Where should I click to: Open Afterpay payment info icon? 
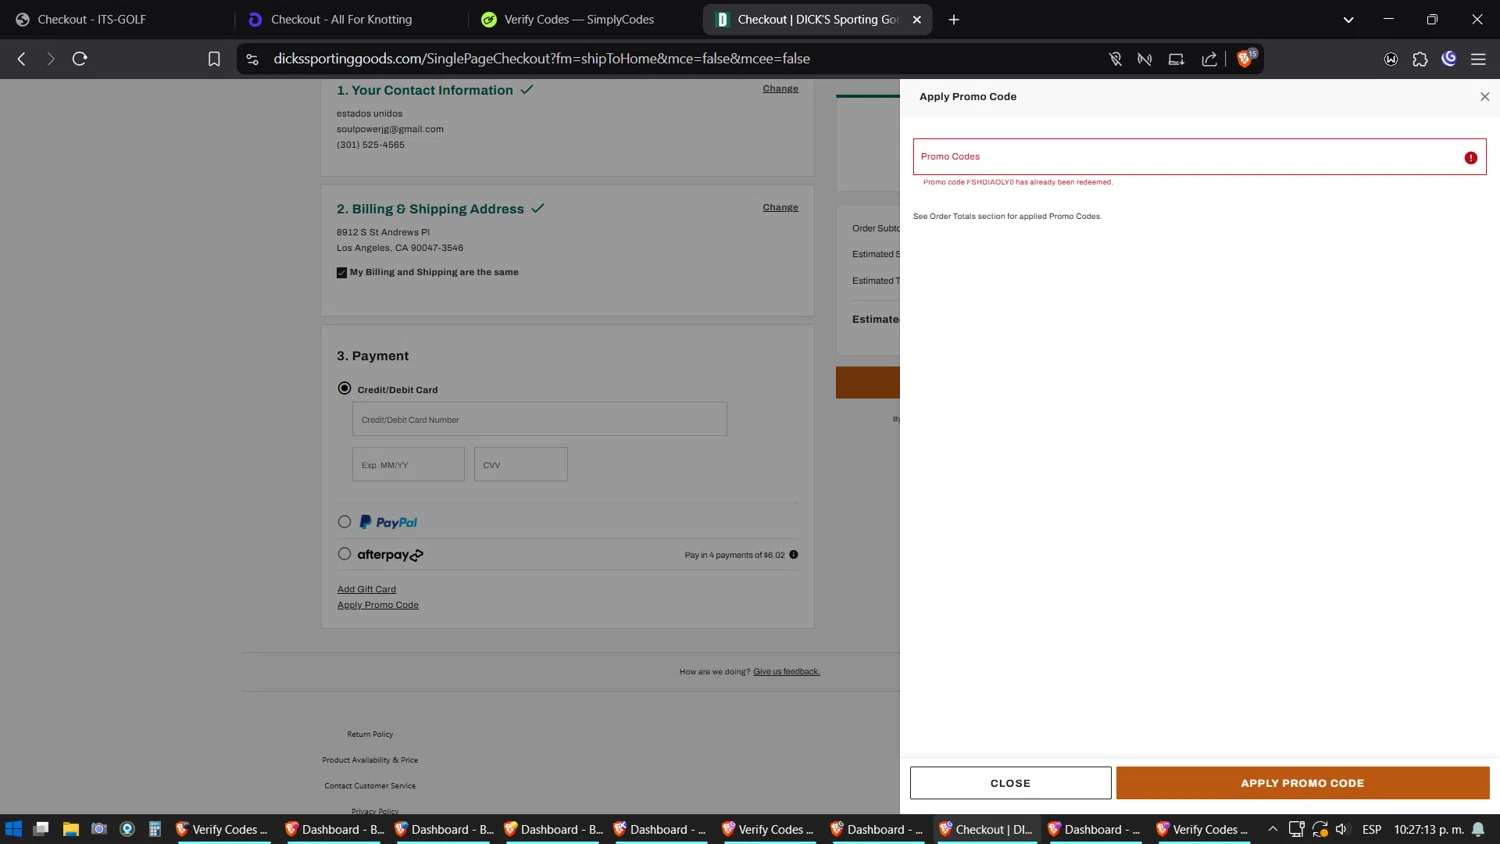tap(794, 554)
